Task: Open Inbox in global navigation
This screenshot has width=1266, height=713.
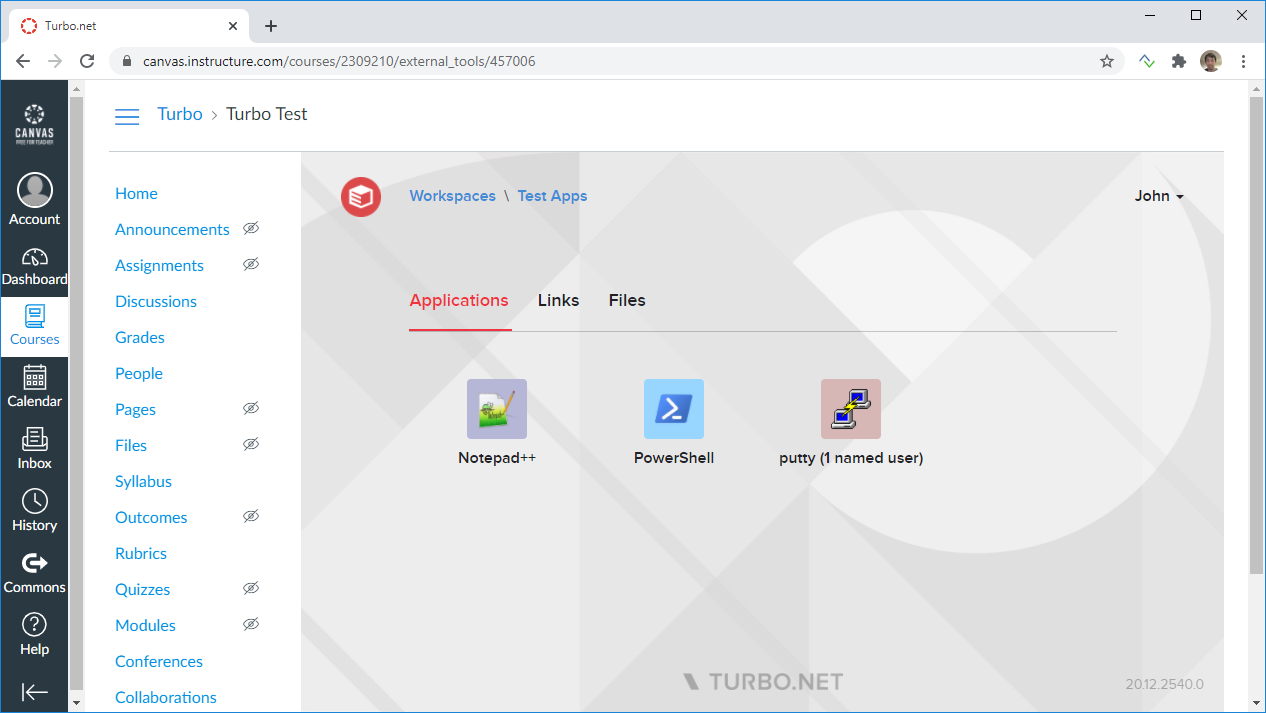Action: pyautogui.click(x=34, y=449)
